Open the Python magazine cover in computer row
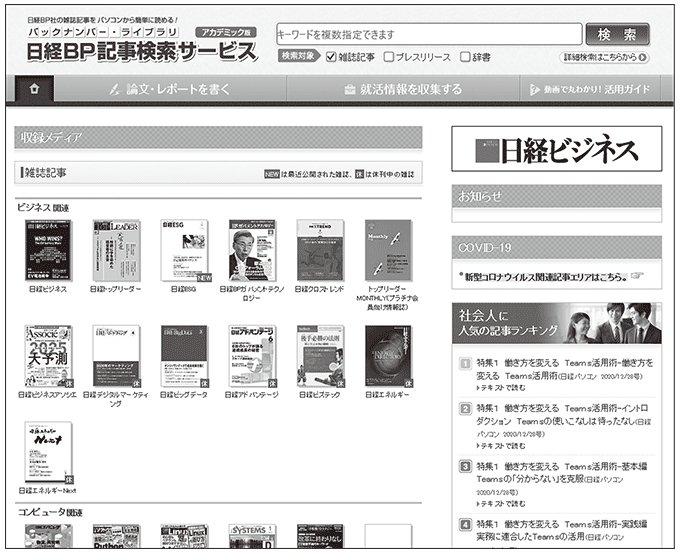Image resolution: width=680 pixels, height=554 pixels. 116,536
